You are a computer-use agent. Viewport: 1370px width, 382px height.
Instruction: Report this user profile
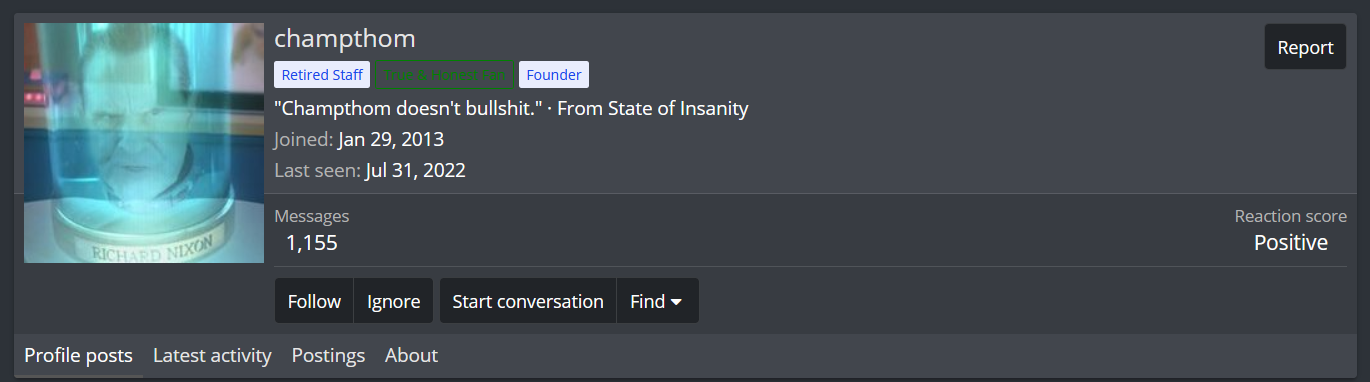coord(1305,47)
